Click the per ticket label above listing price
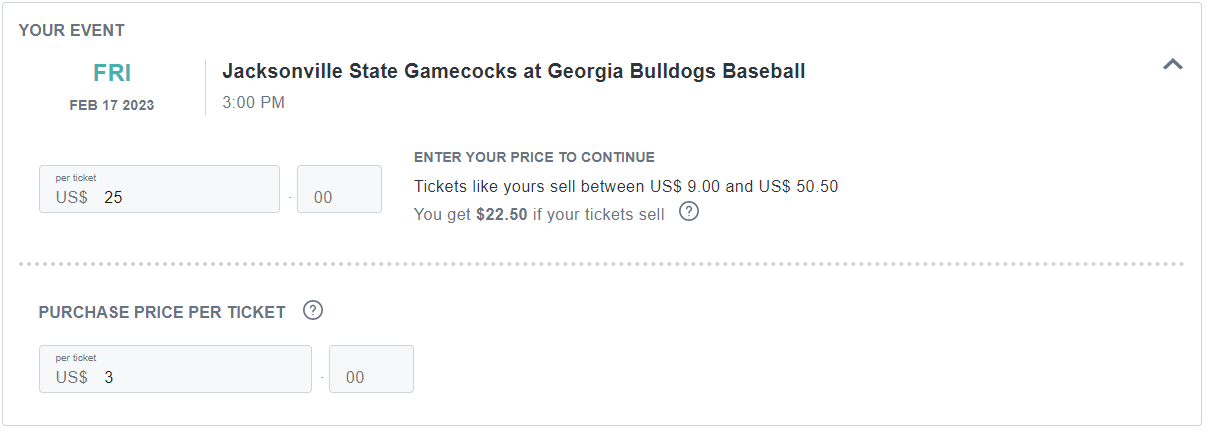The width and height of the screenshot is (1207, 443). pos(76,178)
